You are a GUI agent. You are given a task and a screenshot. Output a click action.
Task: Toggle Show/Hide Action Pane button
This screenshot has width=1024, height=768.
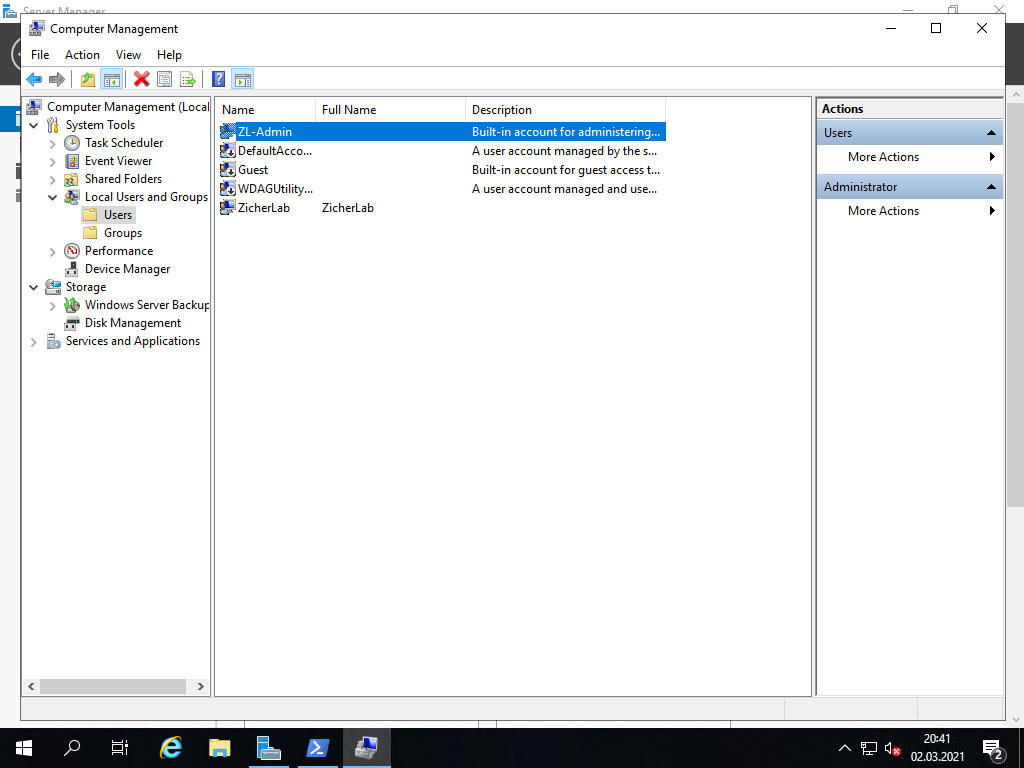click(243, 80)
